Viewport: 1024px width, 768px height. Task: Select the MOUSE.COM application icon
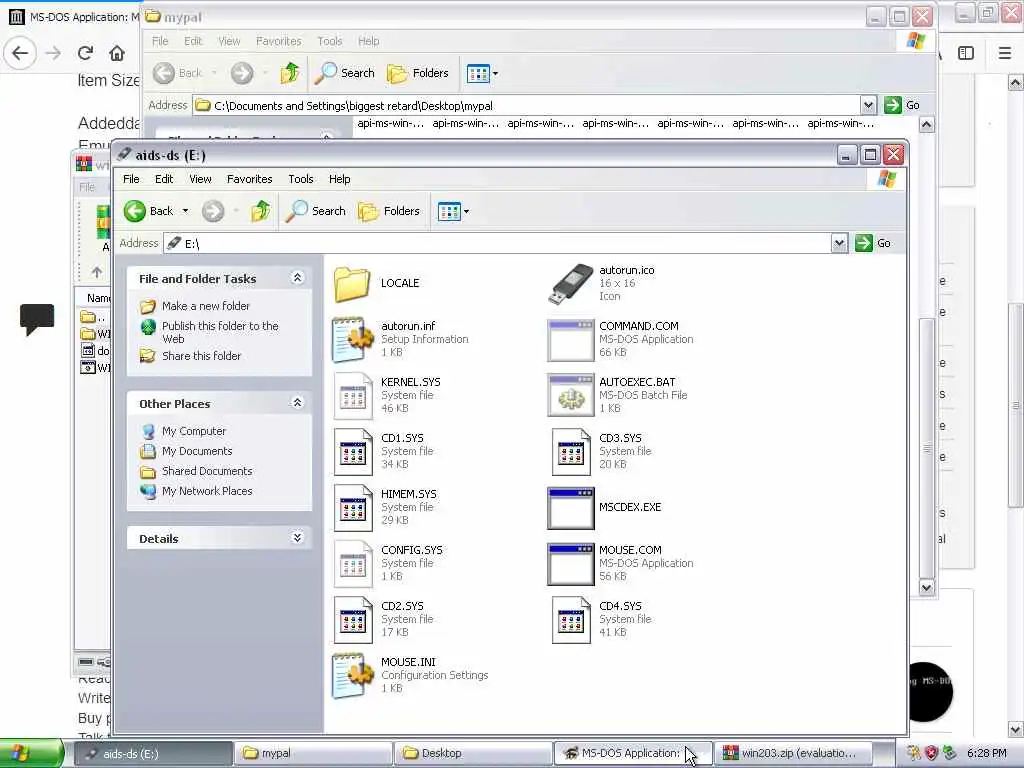coord(570,564)
